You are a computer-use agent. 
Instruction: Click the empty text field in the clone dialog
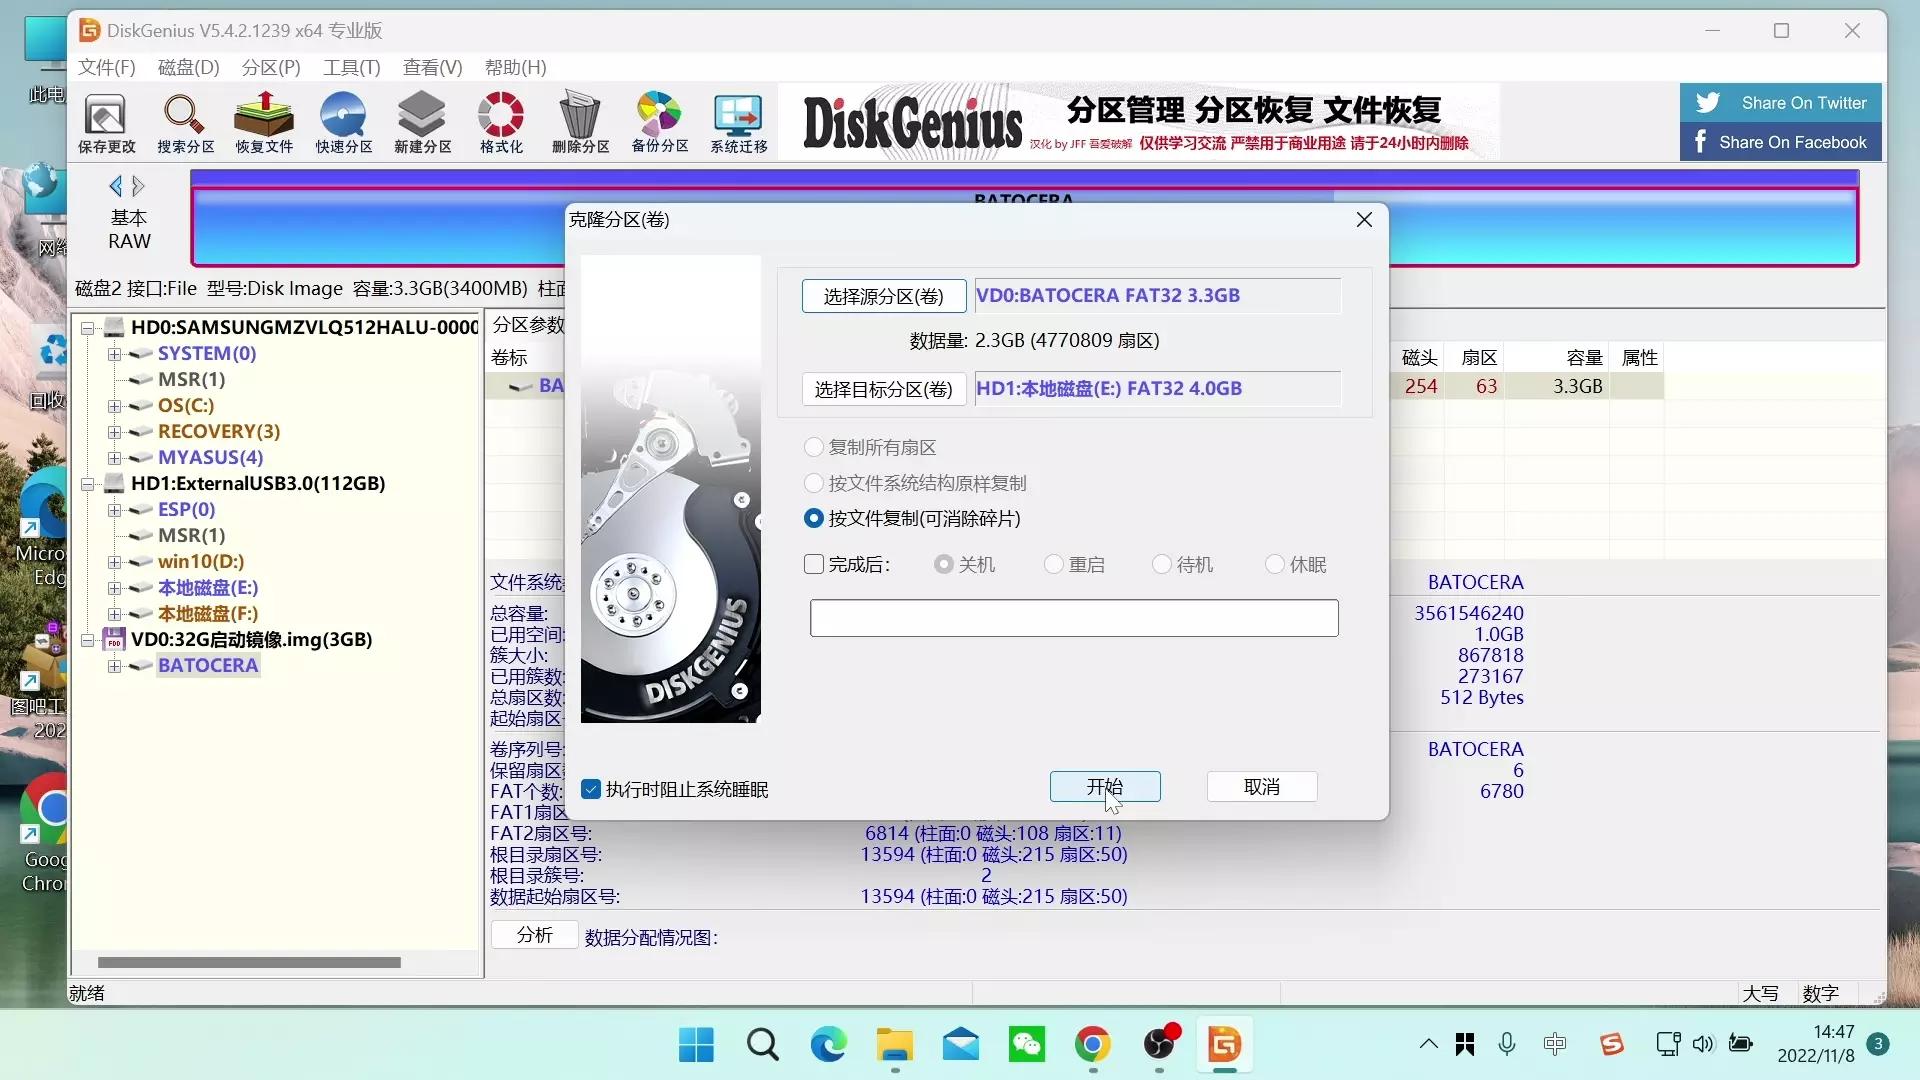1074,618
